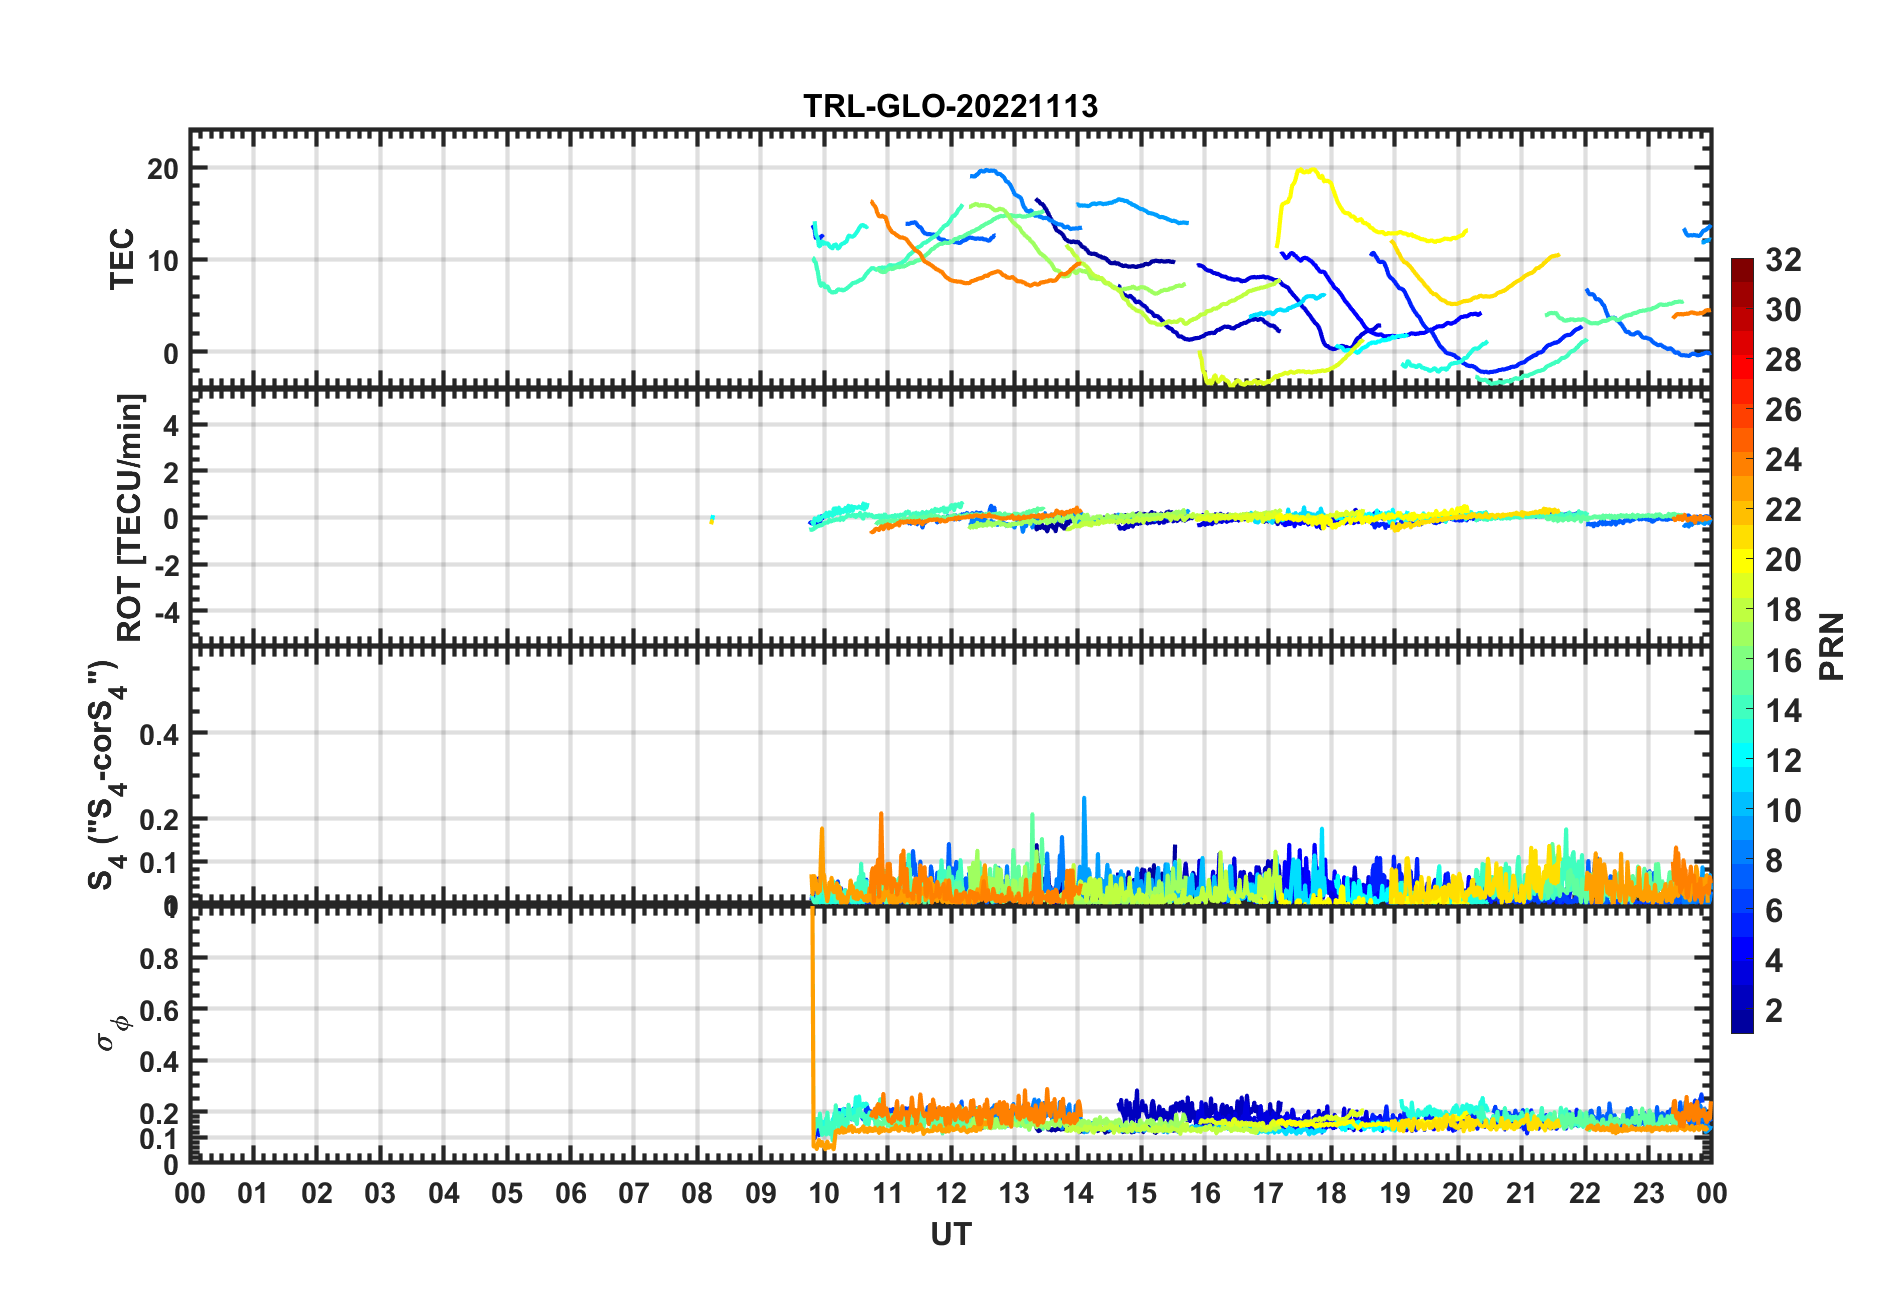Click TEC axis tick label 20
This screenshot has height=1292, width=1902.
pos(163,168)
